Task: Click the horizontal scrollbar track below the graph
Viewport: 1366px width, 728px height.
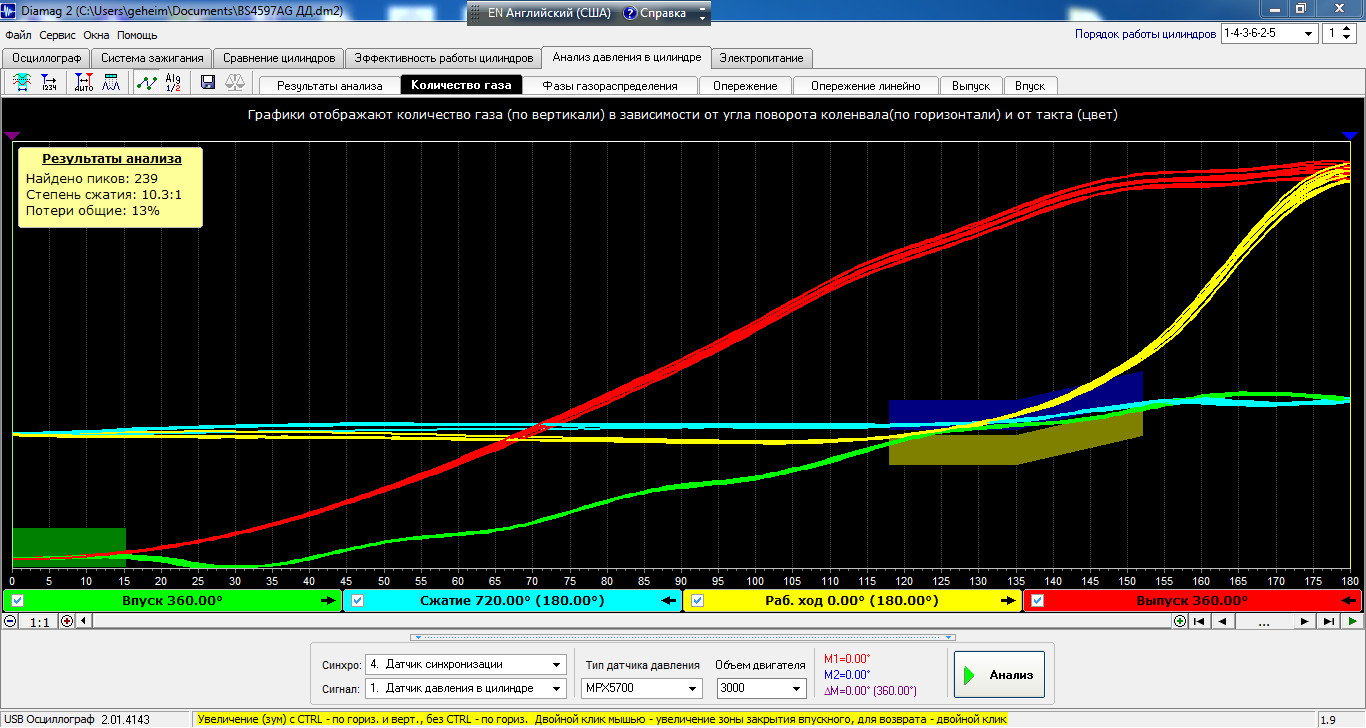Action: 630,621
